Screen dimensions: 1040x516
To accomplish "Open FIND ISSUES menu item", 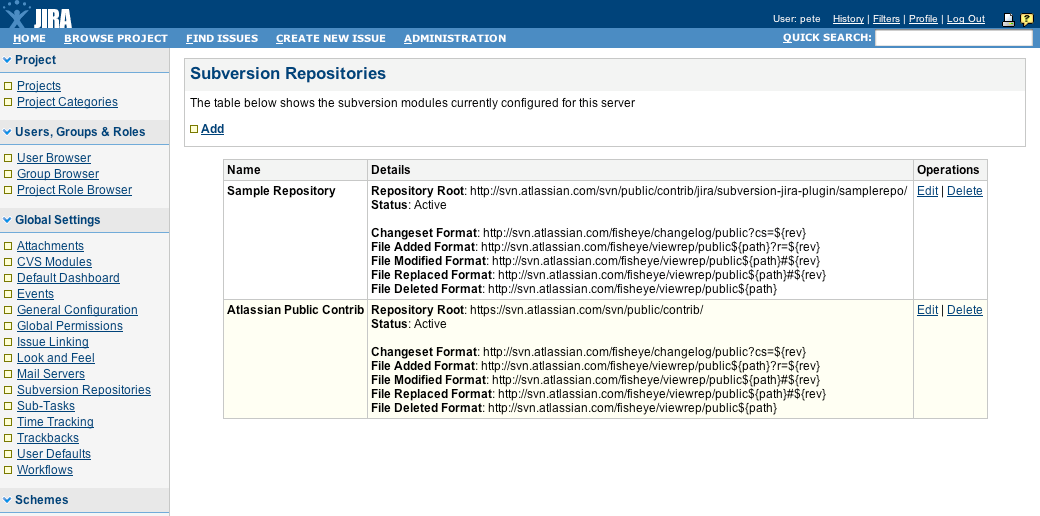I will (x=222, y=38).
